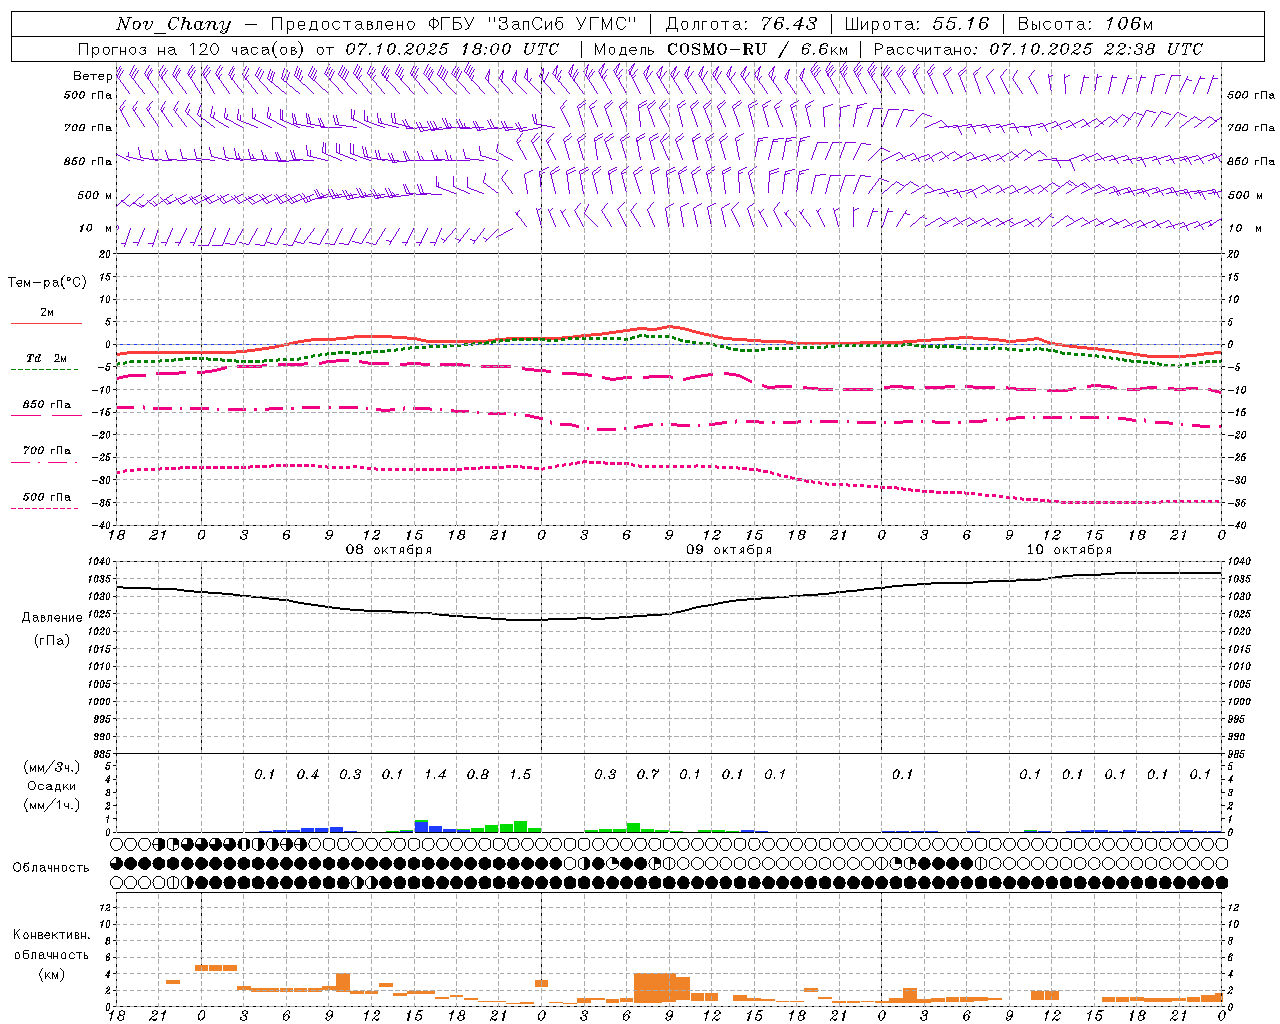
Task: Click the Широта: 55.16 value
Action: (917, 24)
